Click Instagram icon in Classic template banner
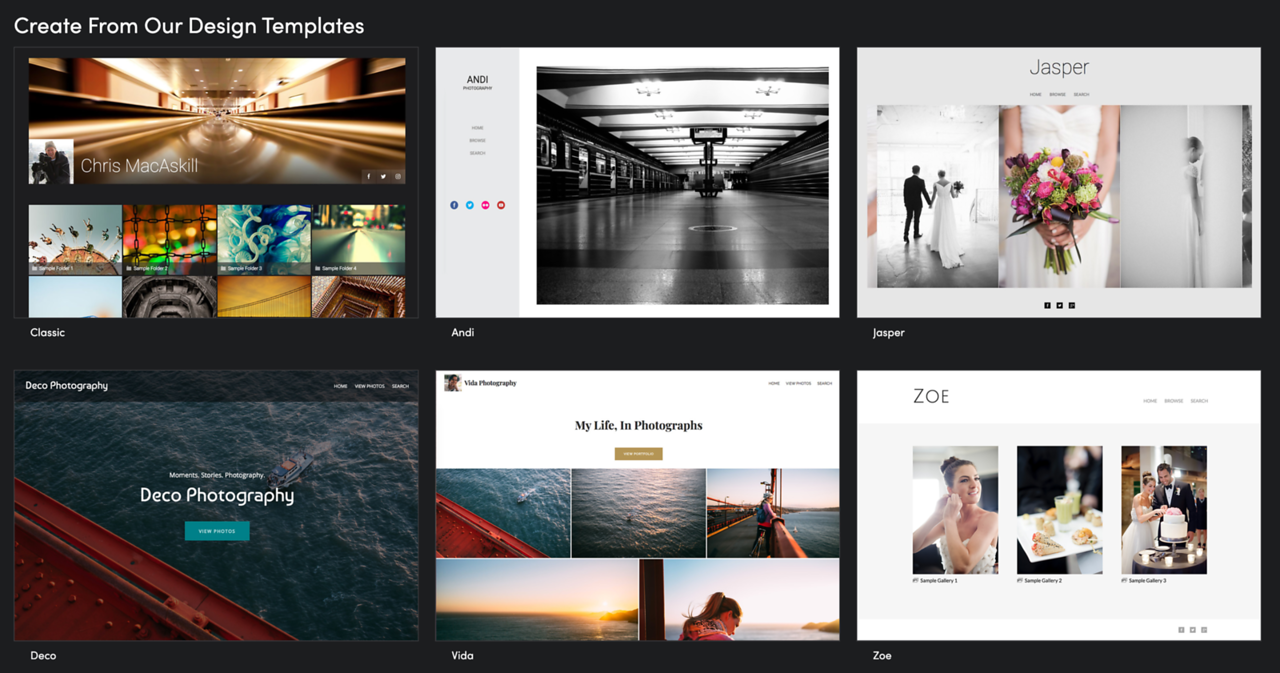The image size is (1280, 673). pyautogui.click(x=398, y=176)
